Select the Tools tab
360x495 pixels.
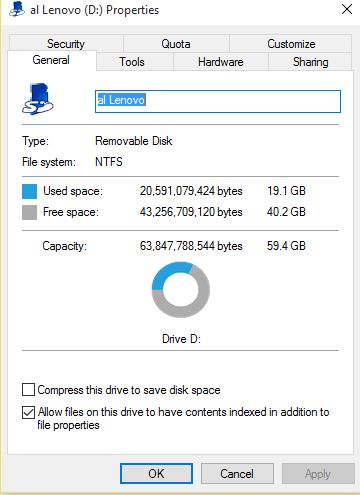tap(132, 62)
